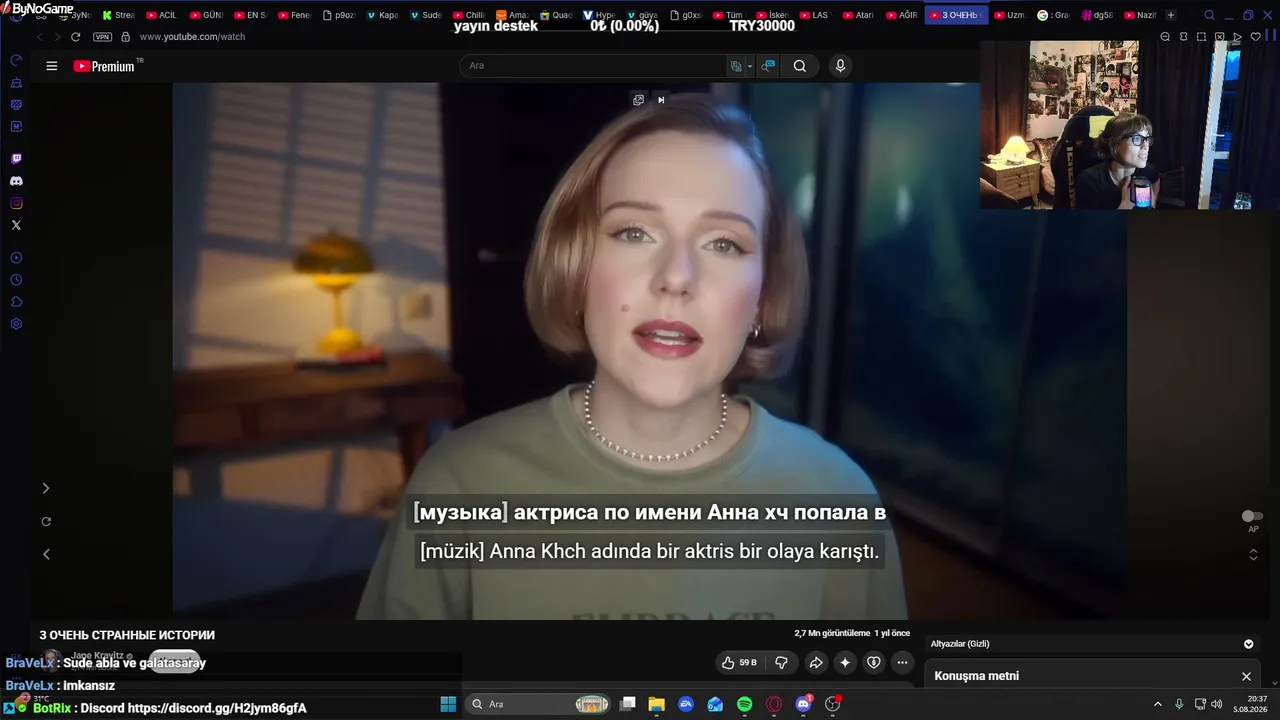
Task: Show hidden system tray icons chevron
Action: tap(1158, 704)
